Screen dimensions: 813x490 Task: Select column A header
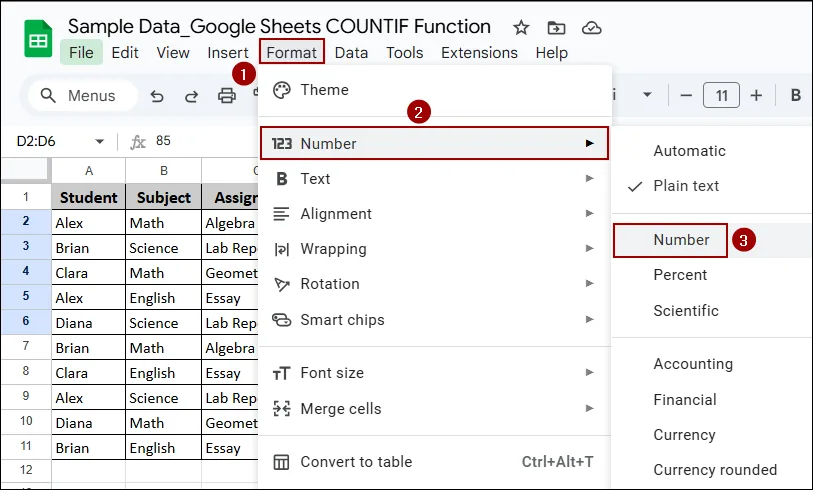click(89, 171)
